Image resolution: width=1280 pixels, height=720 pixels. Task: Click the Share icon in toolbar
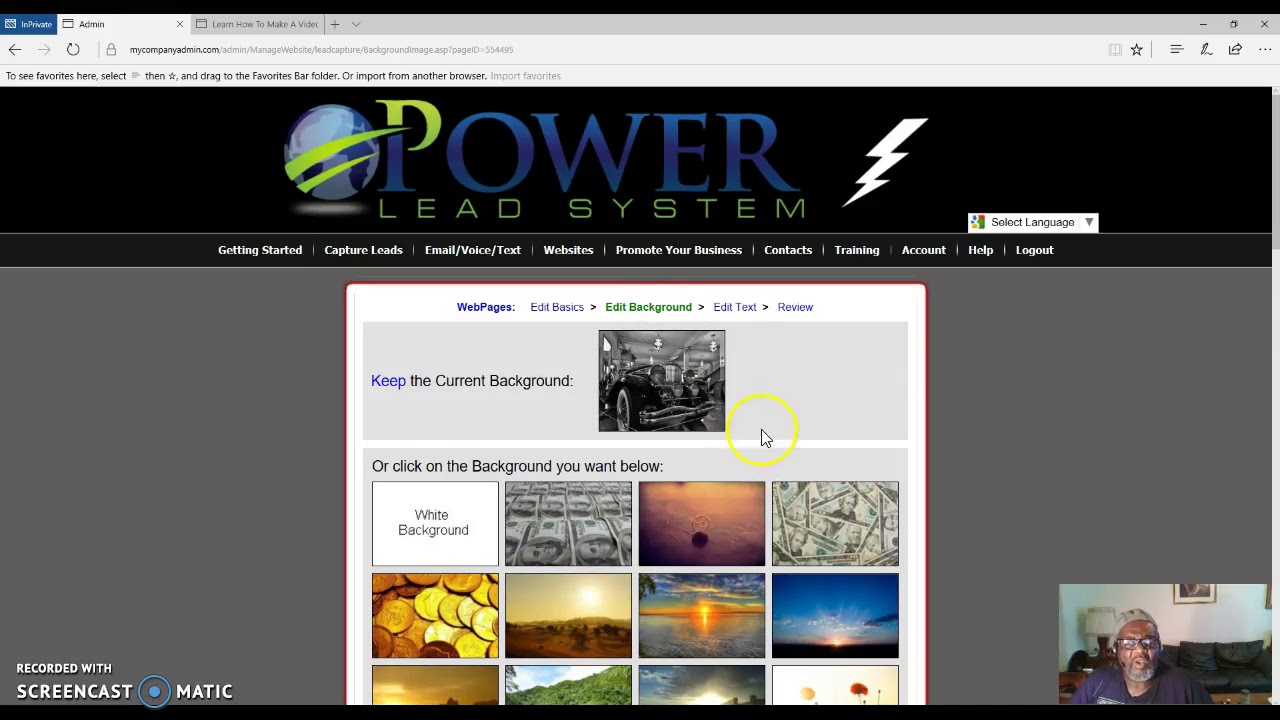pos(1235,49)
